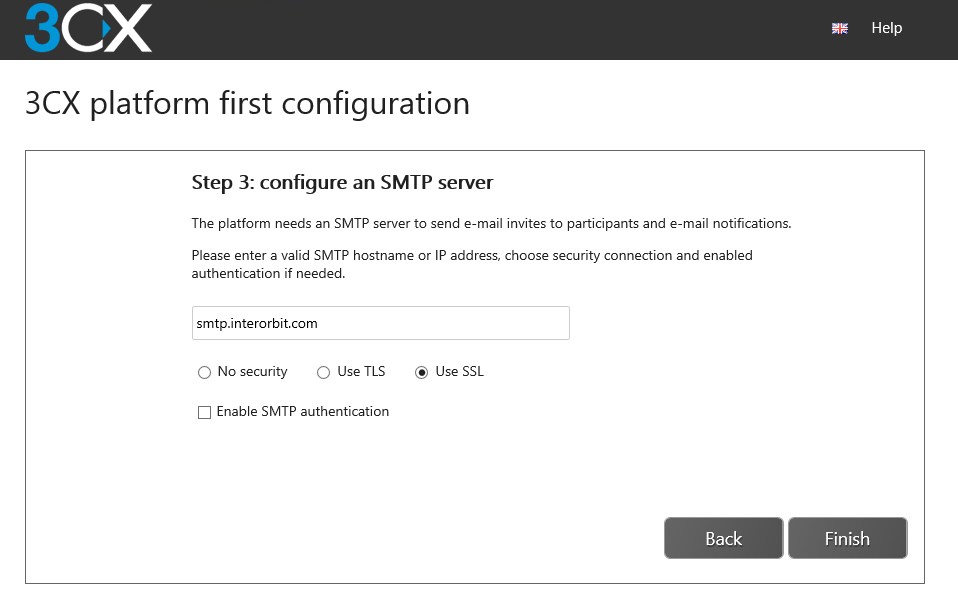Screen dimensions: 958x608
Task: Click the 'Step 3: configure an SMTP server' heading
Action: click(342, 183)
